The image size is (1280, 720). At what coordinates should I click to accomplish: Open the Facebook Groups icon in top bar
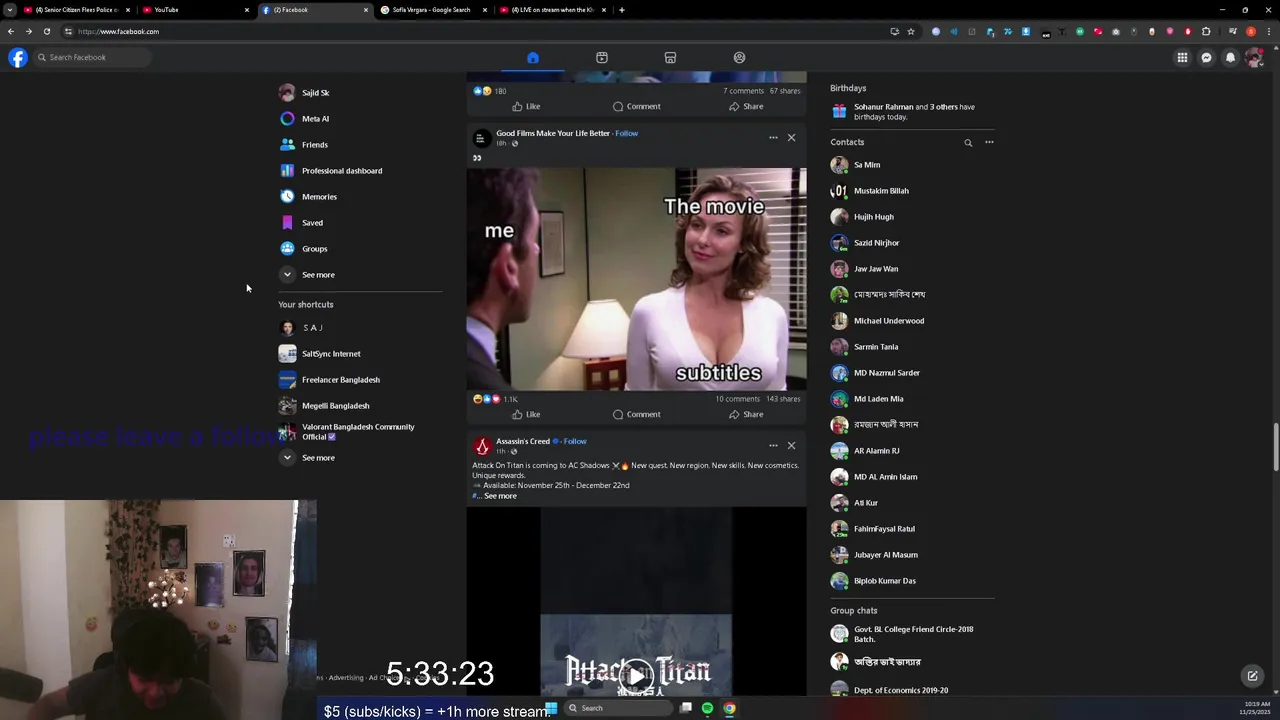[x=739, y=58]
